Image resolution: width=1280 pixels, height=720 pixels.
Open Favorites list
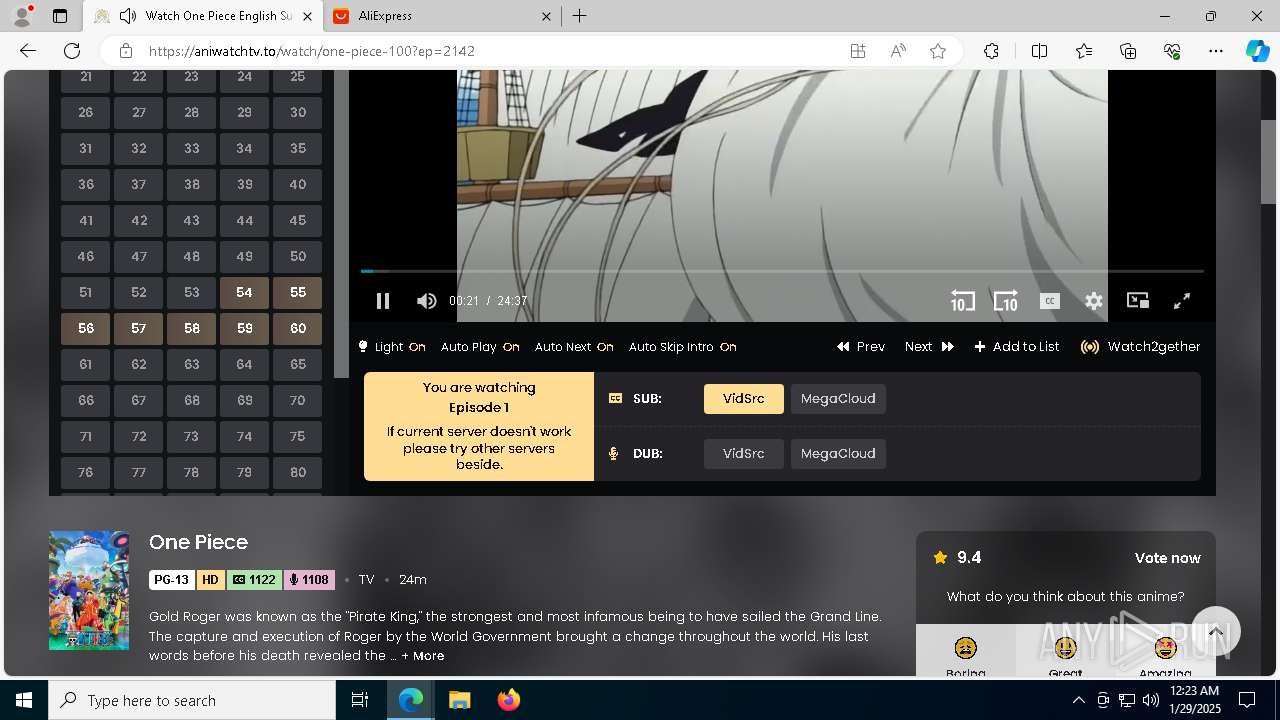point(1084,51)
